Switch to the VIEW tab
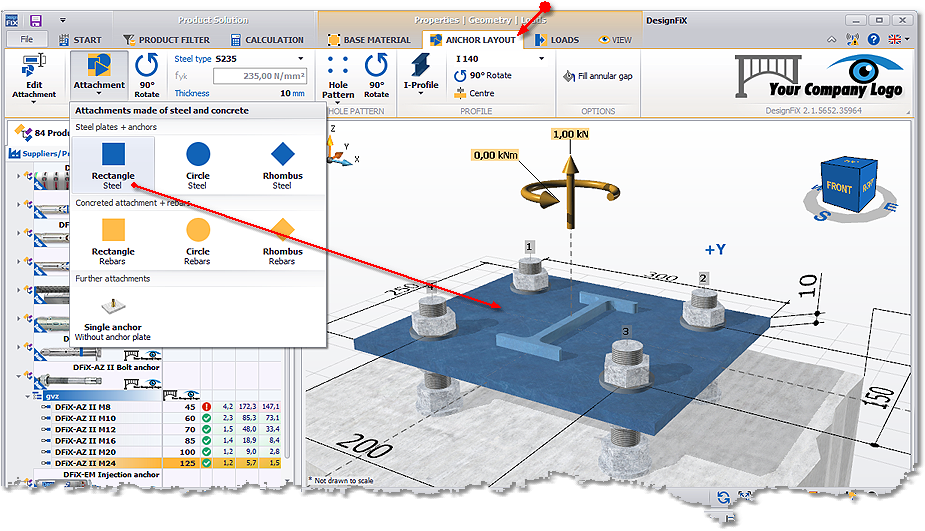 615,40
